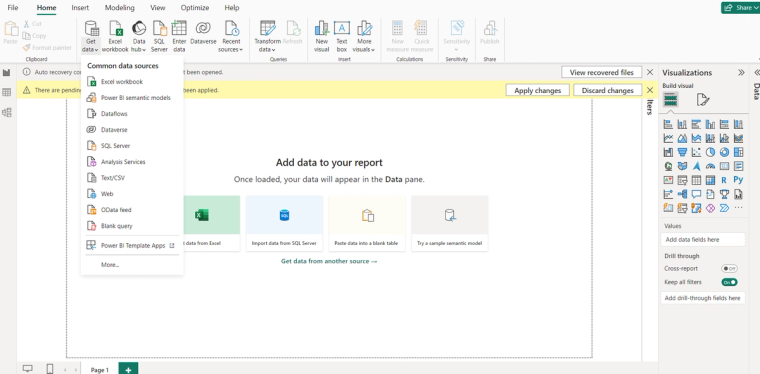Switch to the Optimize tab
This screenshot has height=374, width=760.
(195, 8)
